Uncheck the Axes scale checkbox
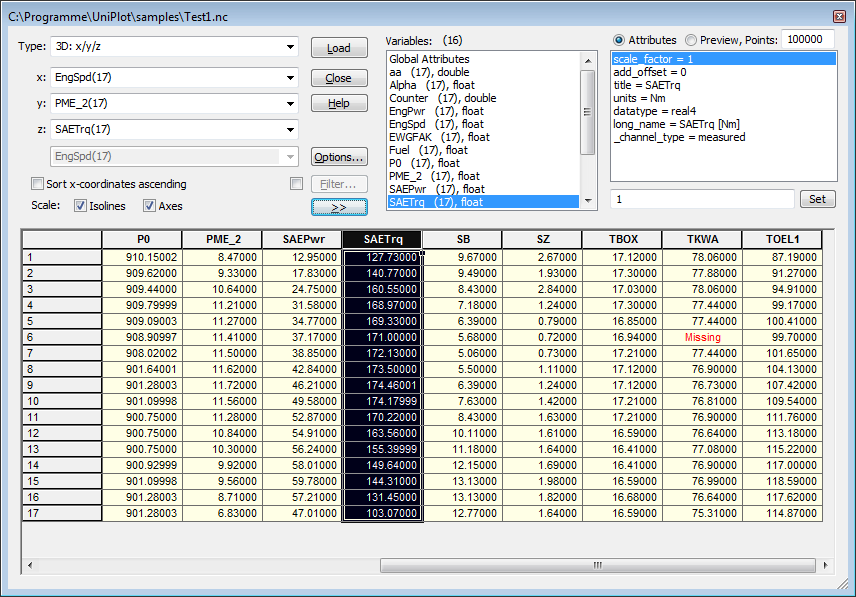 pyautogui.click(x=149, y=206)
